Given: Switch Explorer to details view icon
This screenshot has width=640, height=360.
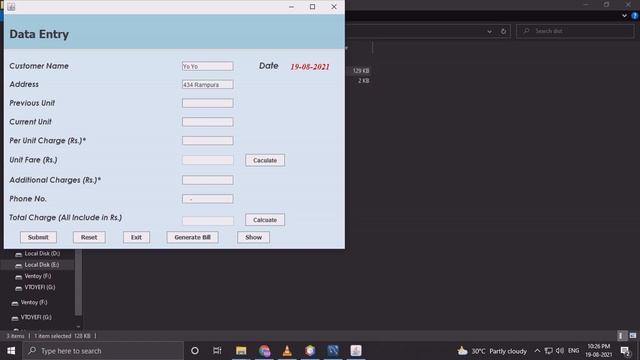Looking at the screenshot, I should (x=621, y=336).
